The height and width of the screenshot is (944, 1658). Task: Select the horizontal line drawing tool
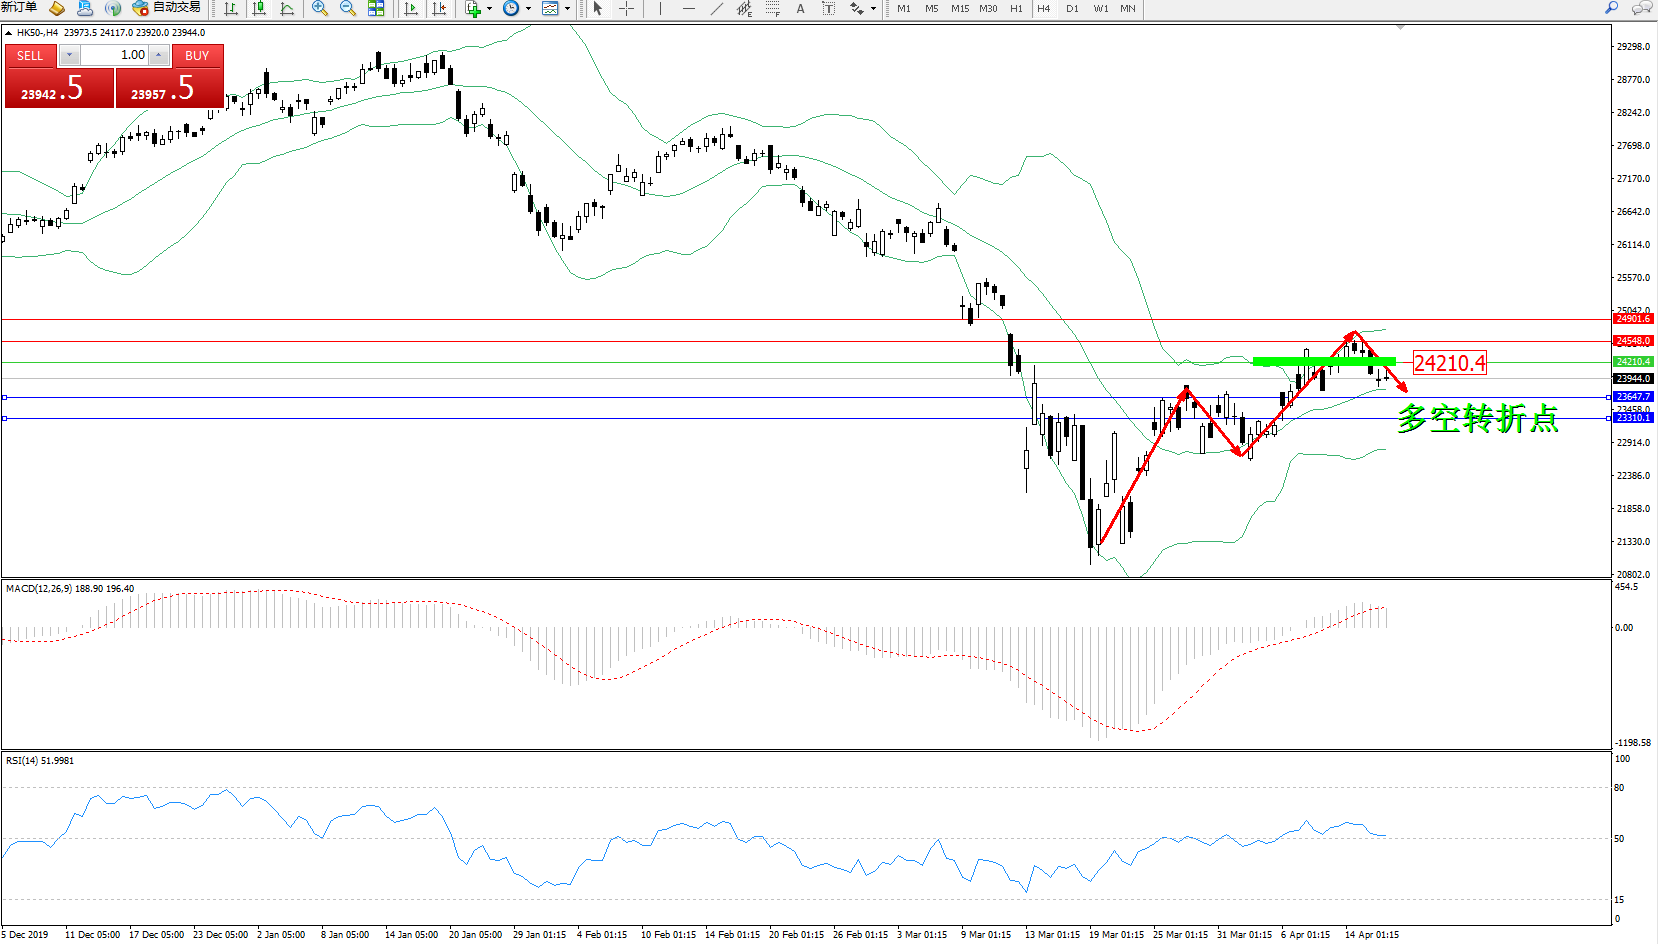pyautogui.click(x=688, y=8)
